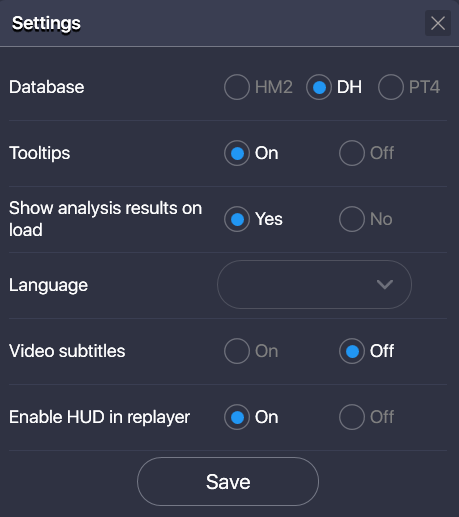
Task: Save the settings
Action: tap(228, 482)
